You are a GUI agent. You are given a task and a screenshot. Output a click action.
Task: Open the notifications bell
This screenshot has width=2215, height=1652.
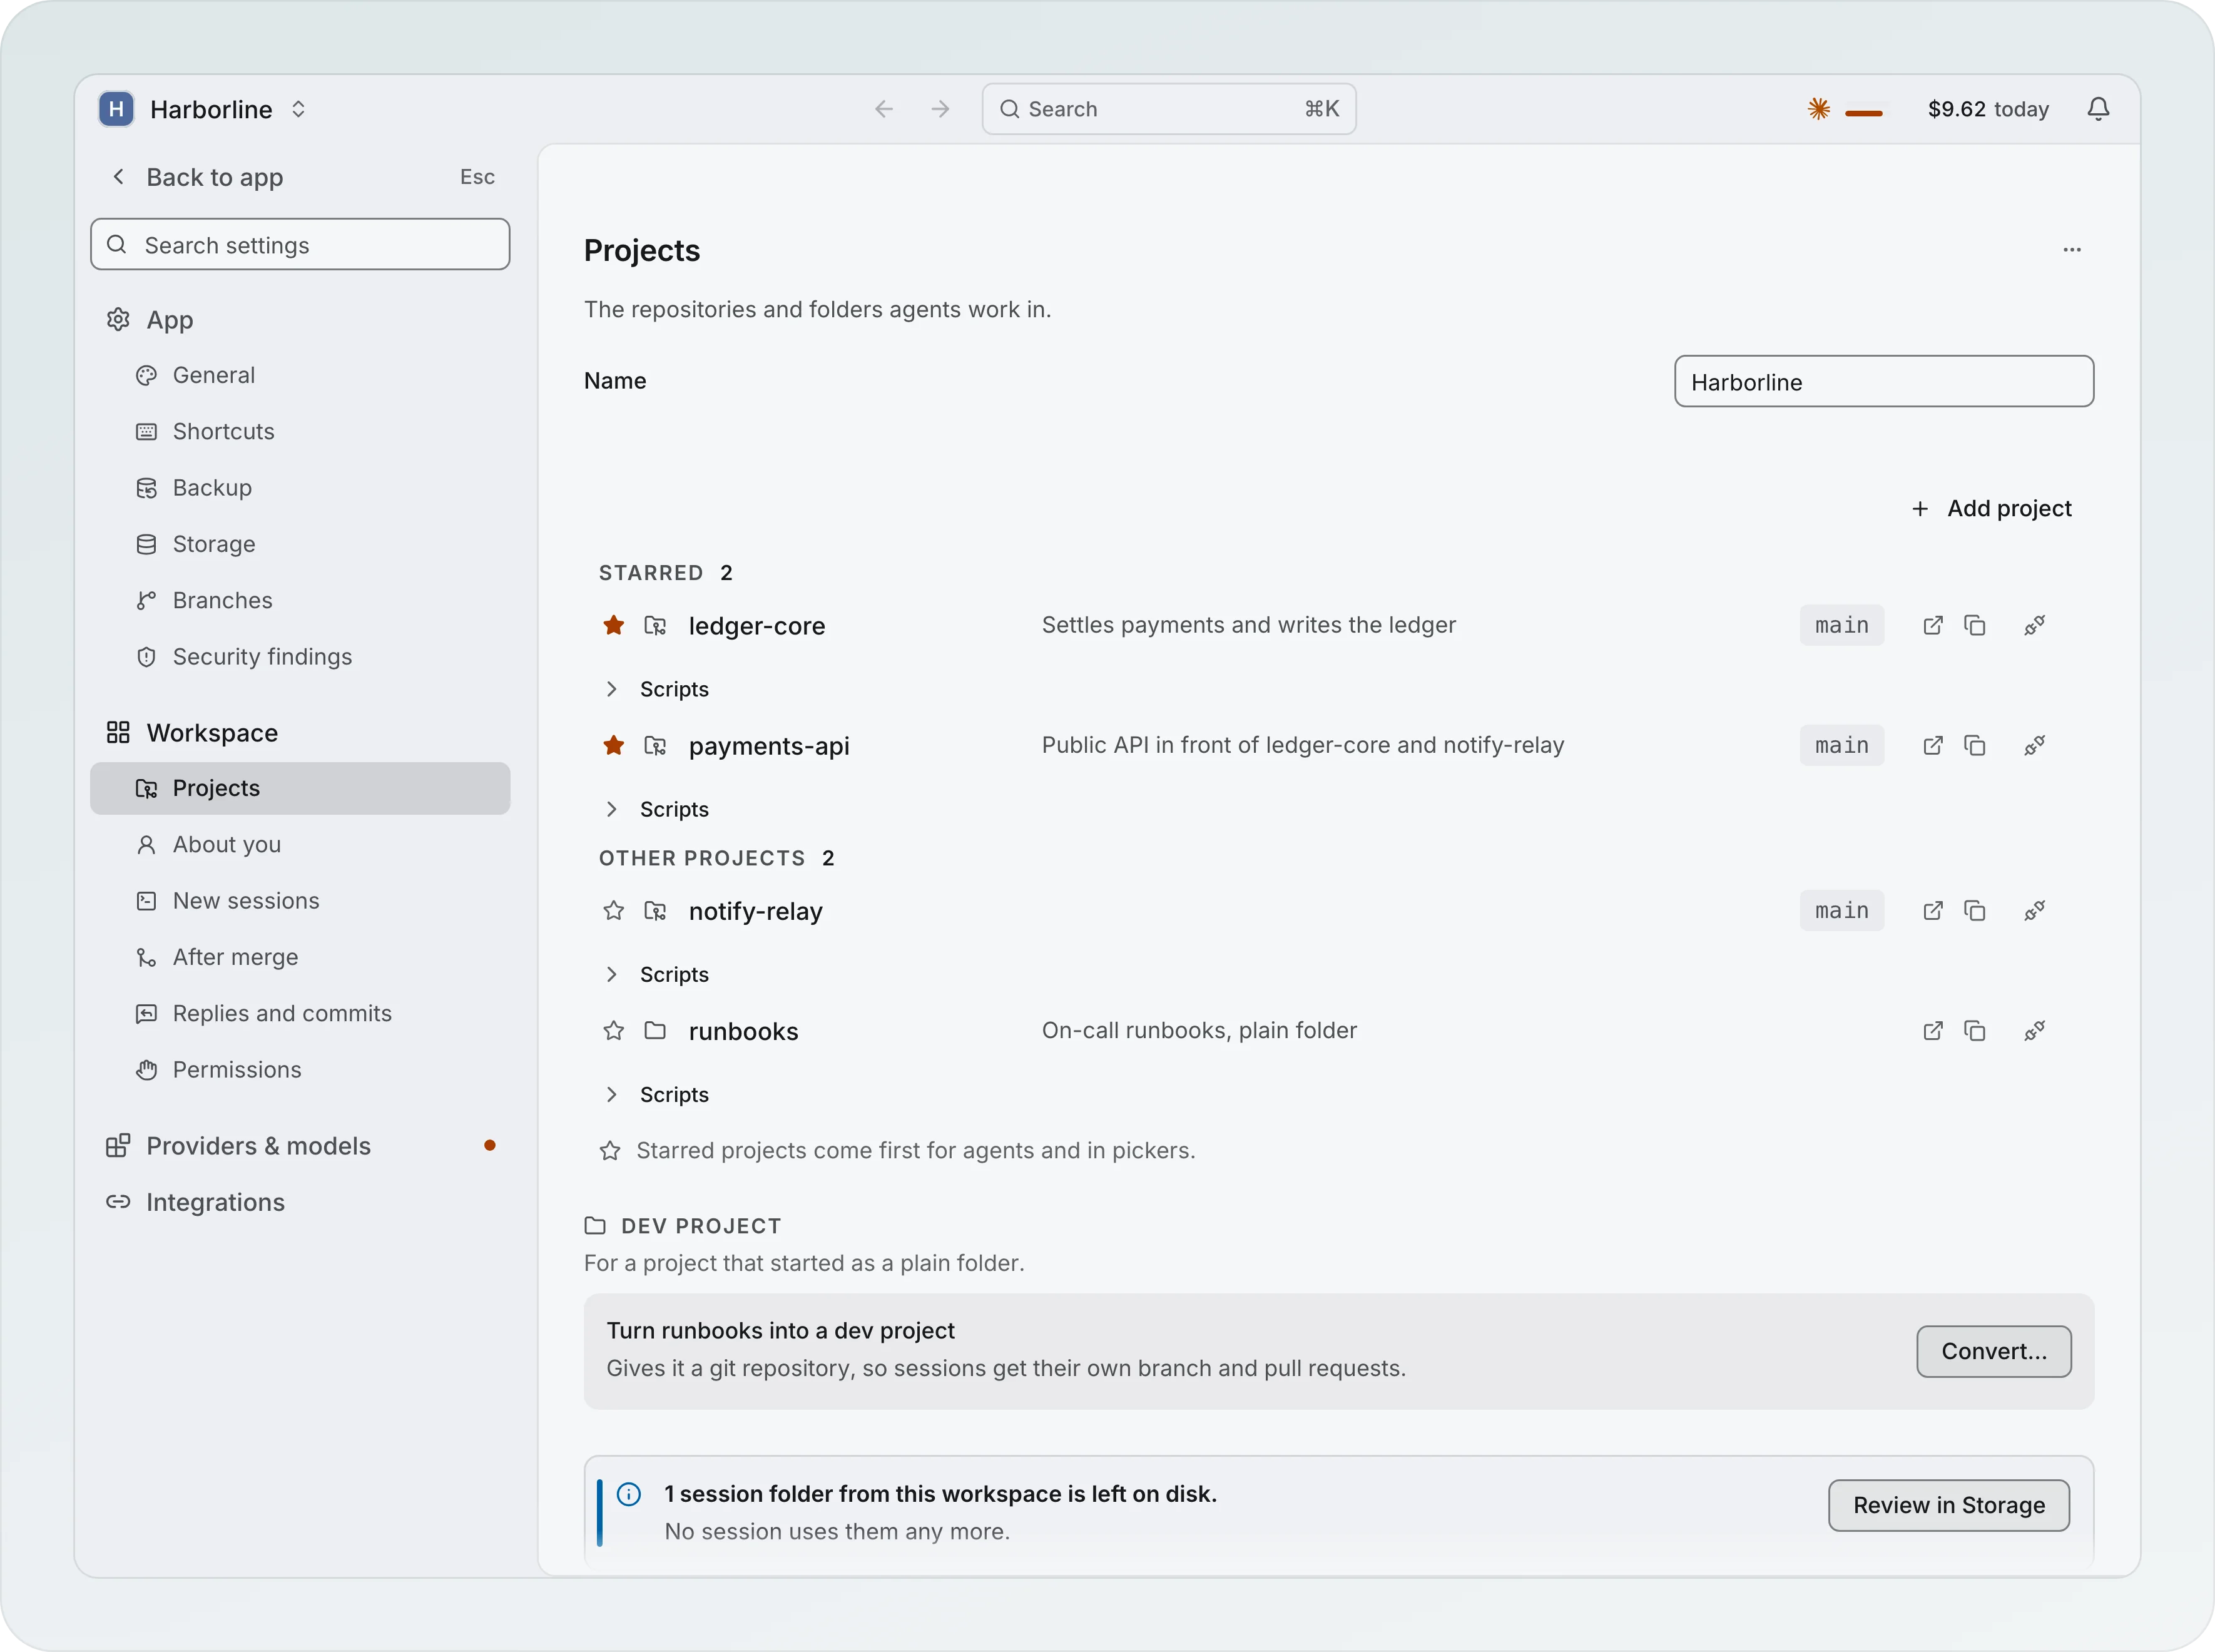click(x=2098, y=109)
